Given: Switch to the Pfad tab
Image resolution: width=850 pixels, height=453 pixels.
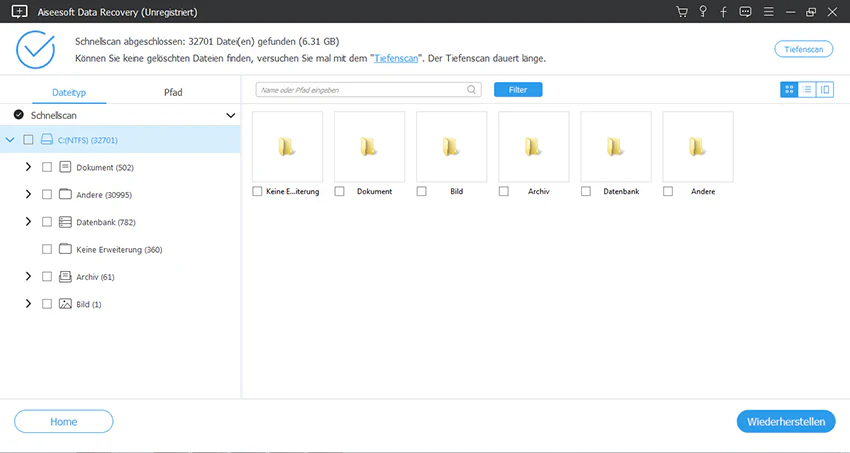Looking at the screenshot, I should (173, 92).
